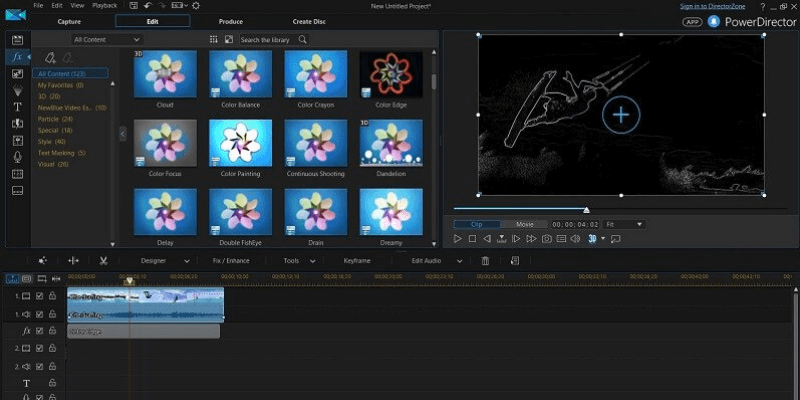Click the Keyframe button
Screen dimensions: 800x400
(x=357, y=260)
